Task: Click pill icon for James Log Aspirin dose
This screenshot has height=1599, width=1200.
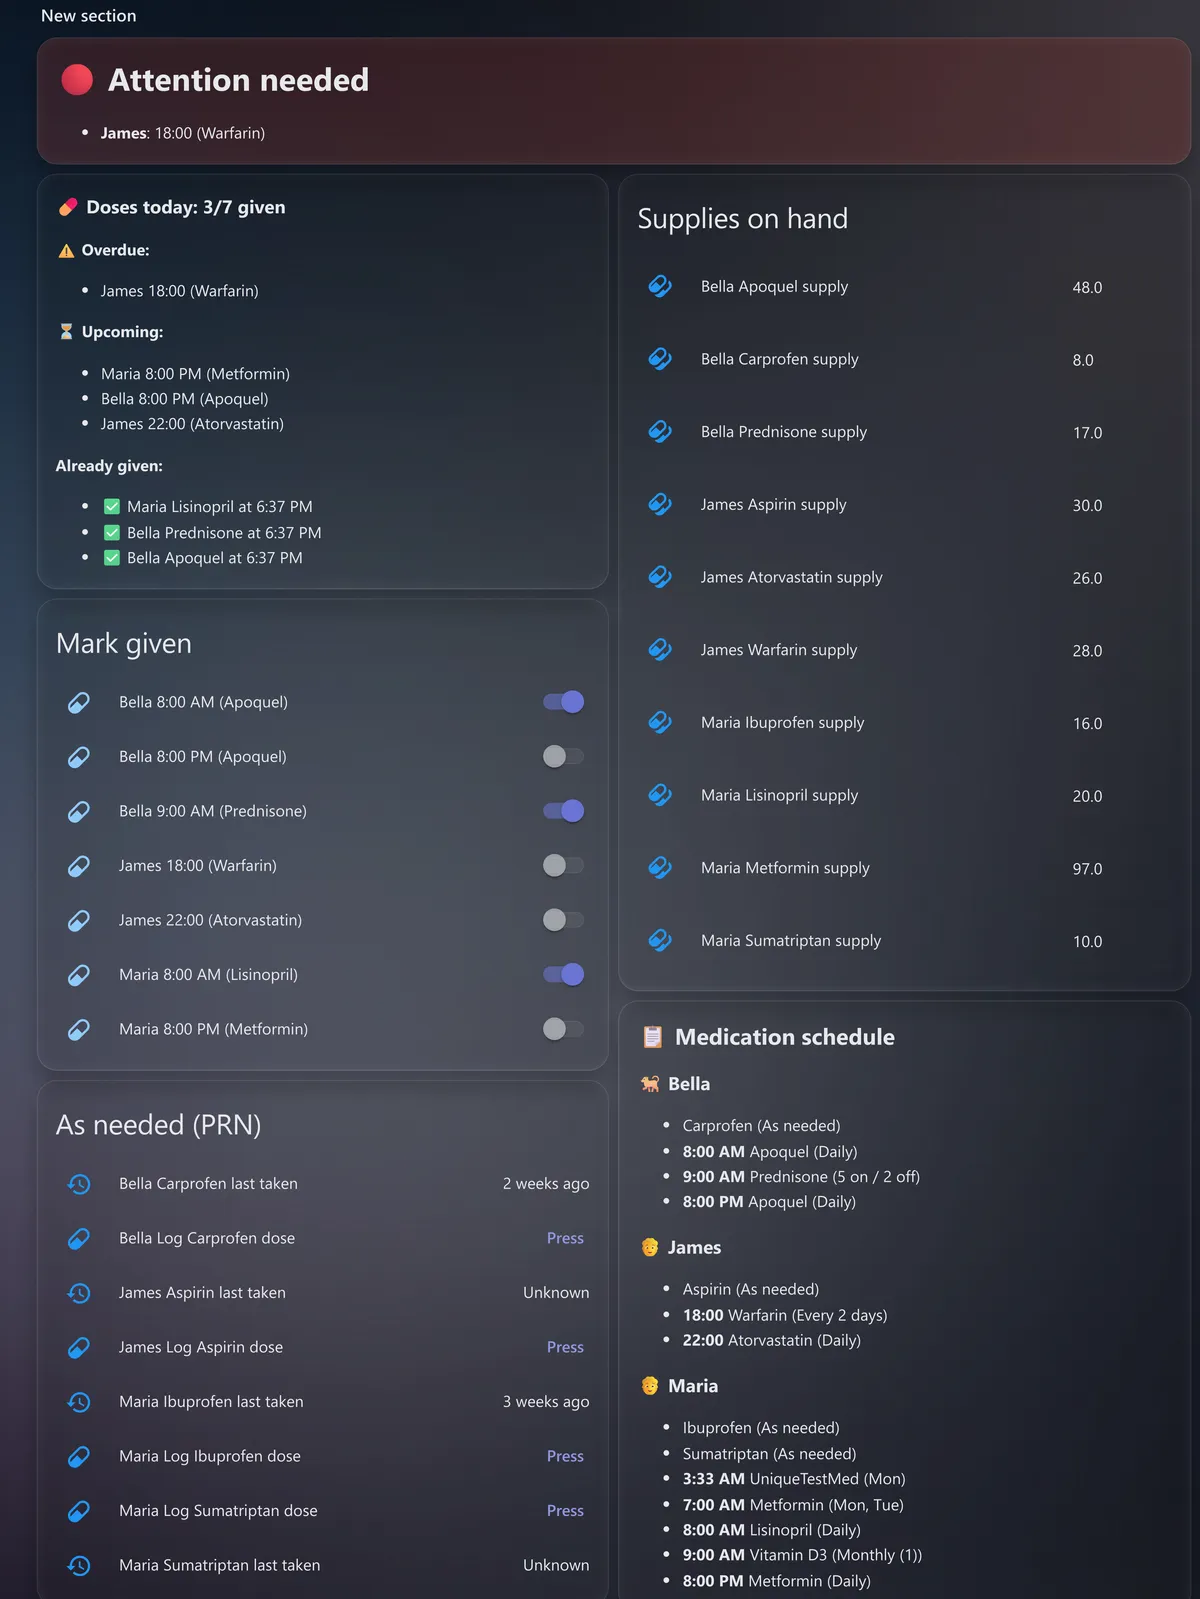Action: pyautogui.click(x=79, y=1347)
